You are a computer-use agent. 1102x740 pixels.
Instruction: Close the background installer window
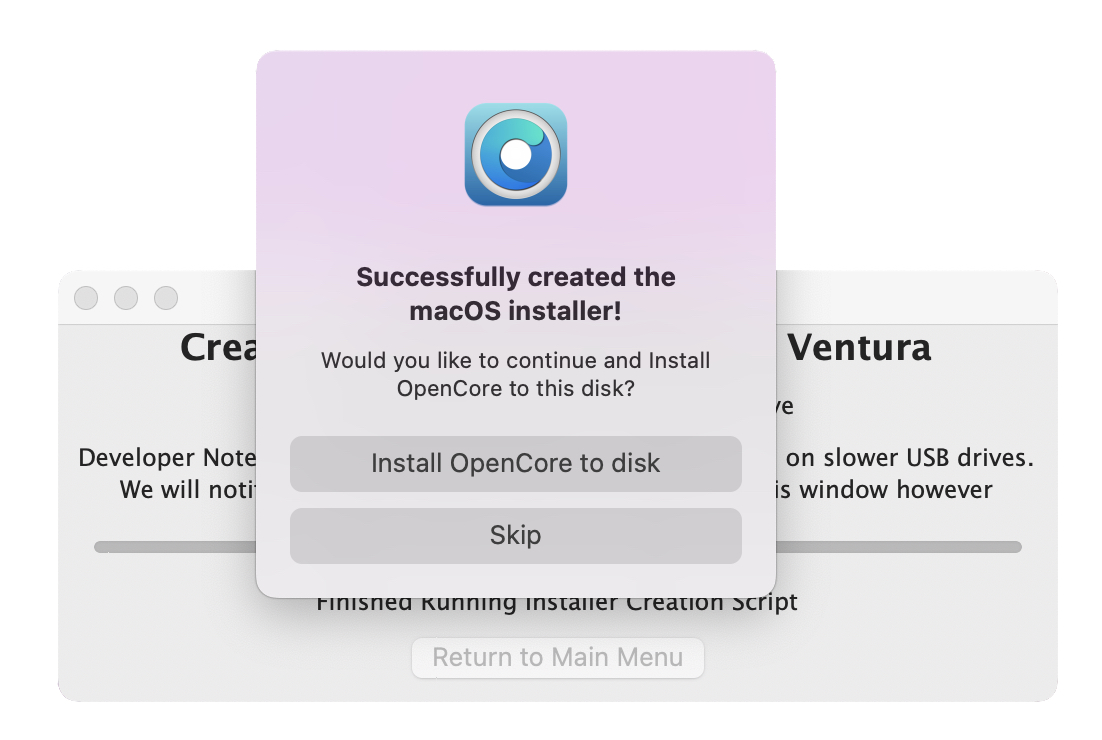coord(86,298)
